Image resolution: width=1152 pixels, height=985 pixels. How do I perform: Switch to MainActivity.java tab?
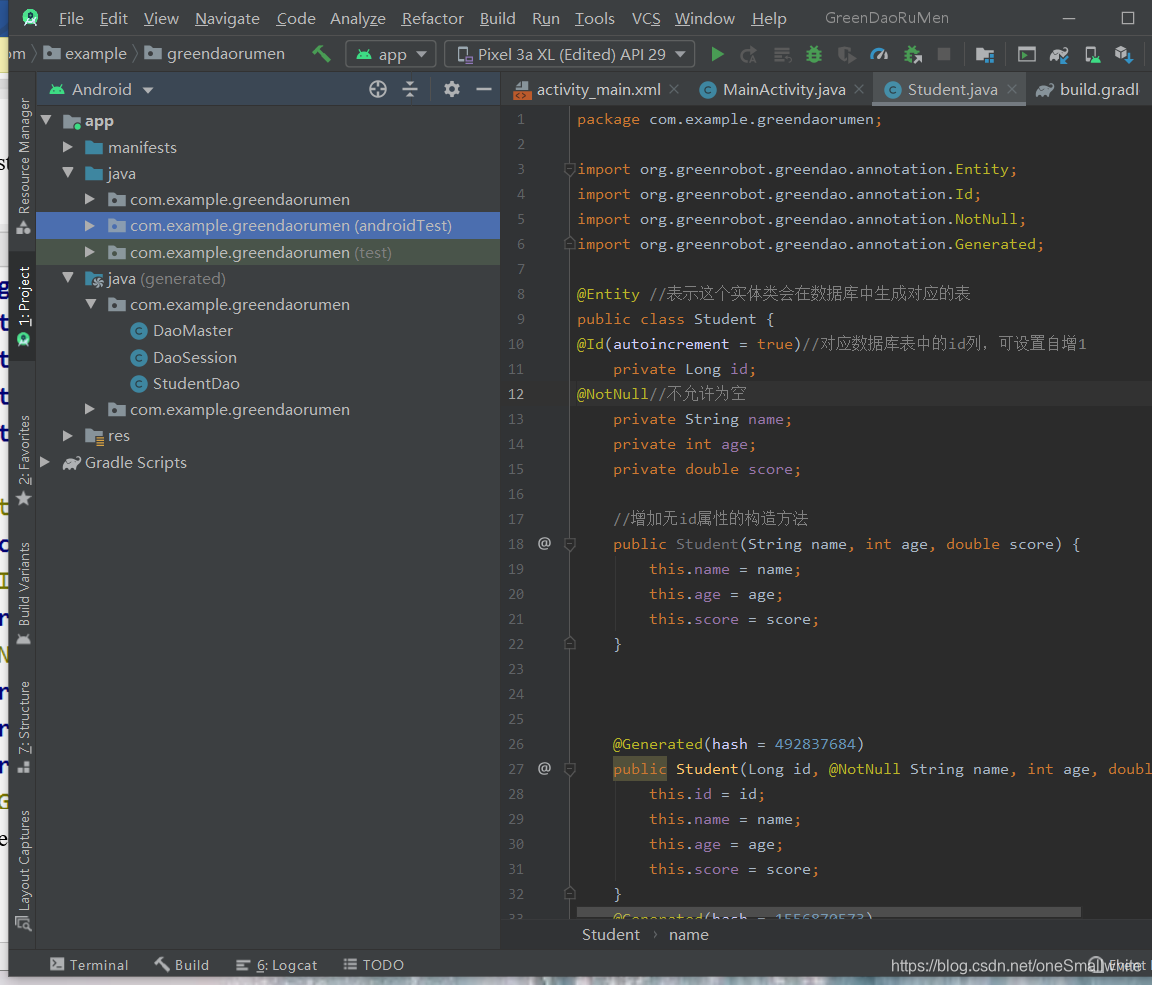(x=782, y=90)
